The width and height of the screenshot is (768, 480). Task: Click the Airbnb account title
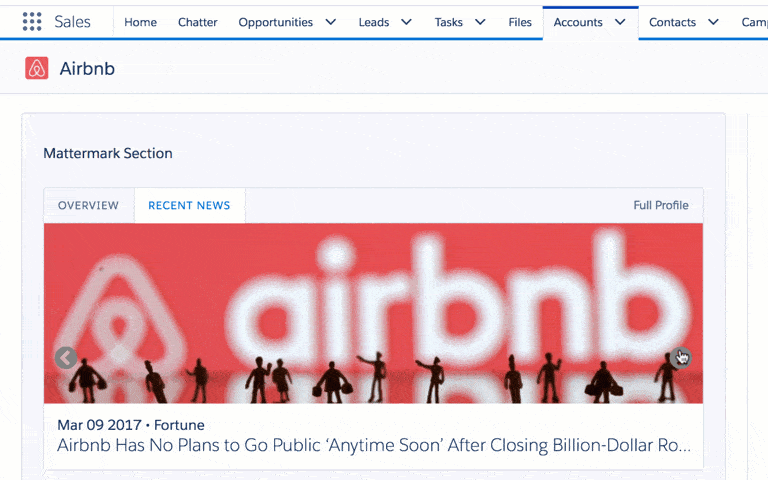87,69
